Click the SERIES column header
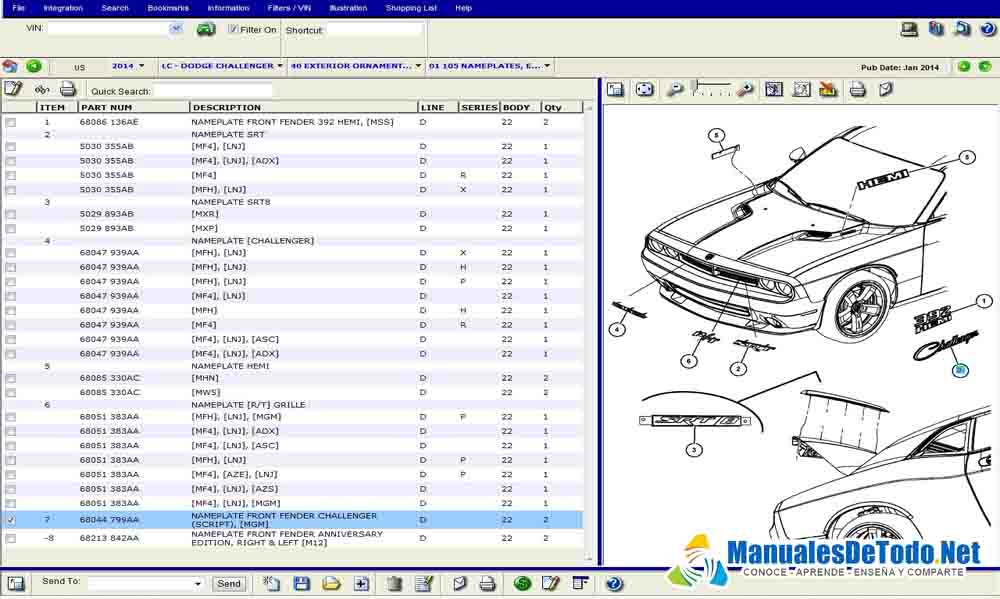 tap(479, 107)
